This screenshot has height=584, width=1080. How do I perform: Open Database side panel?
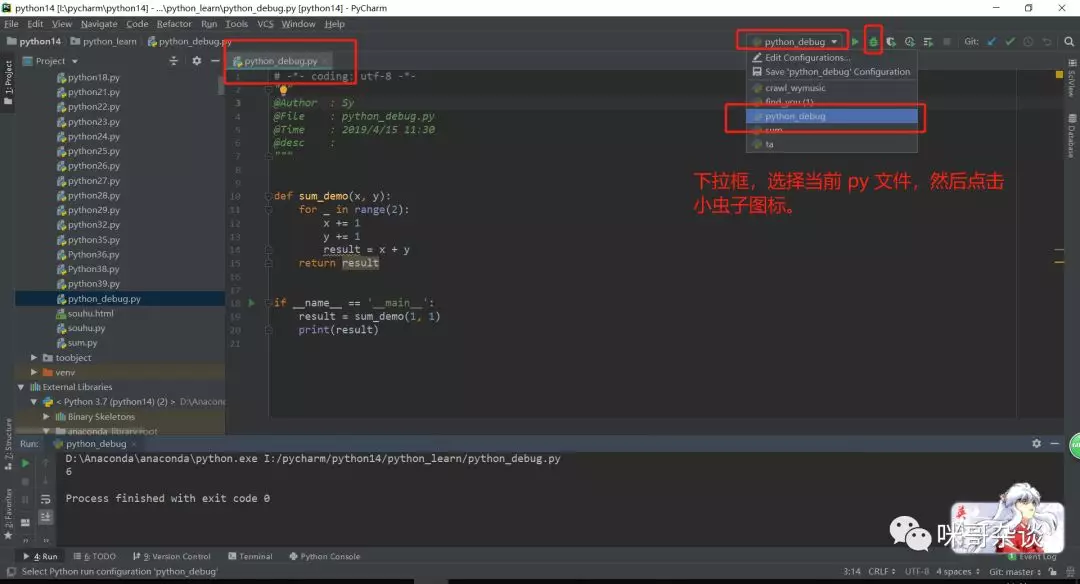coord(1072,136)
